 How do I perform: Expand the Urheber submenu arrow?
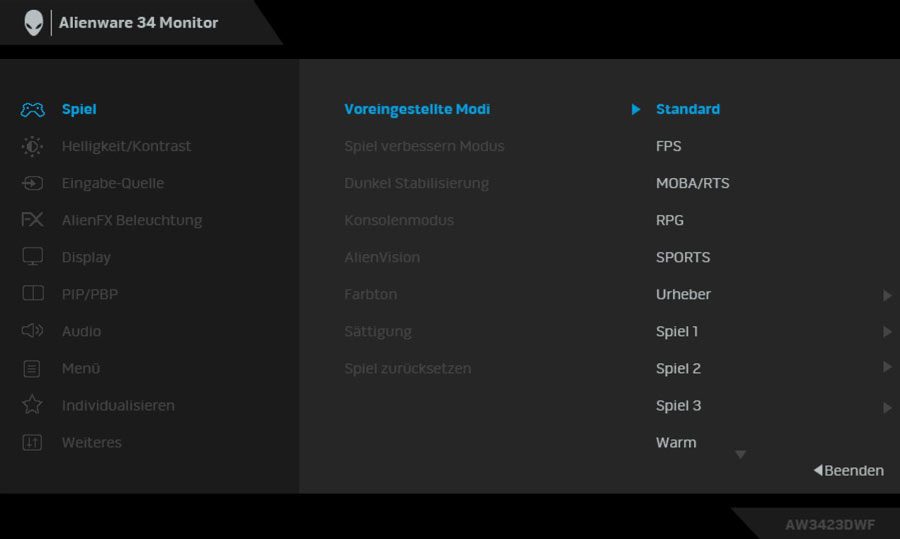tap(887, 295)
